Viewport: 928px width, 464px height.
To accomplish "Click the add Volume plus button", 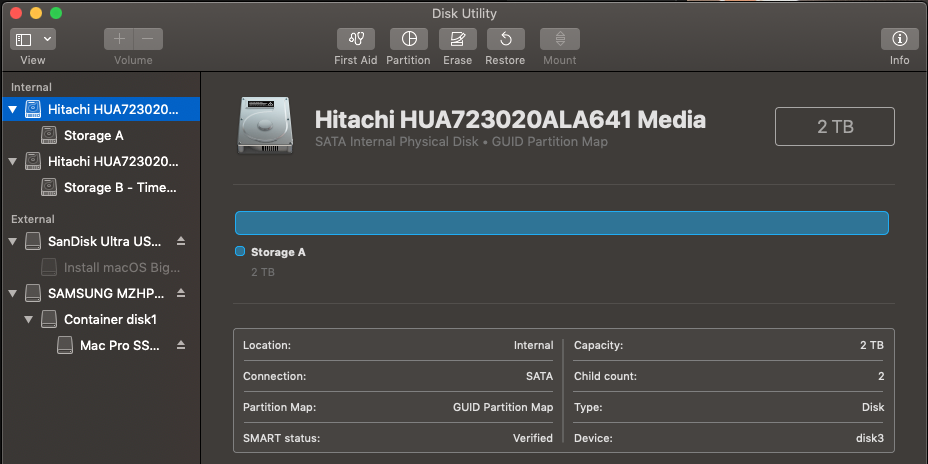I will coord(119,40).
